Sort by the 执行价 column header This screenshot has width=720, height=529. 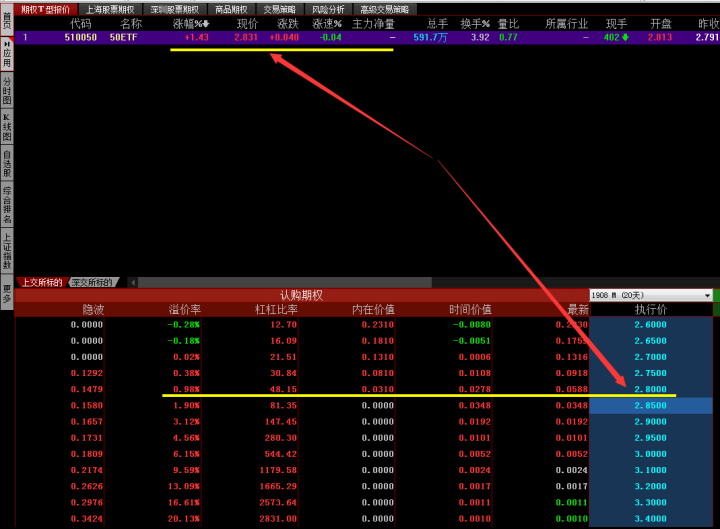click(x=651, y=310)
